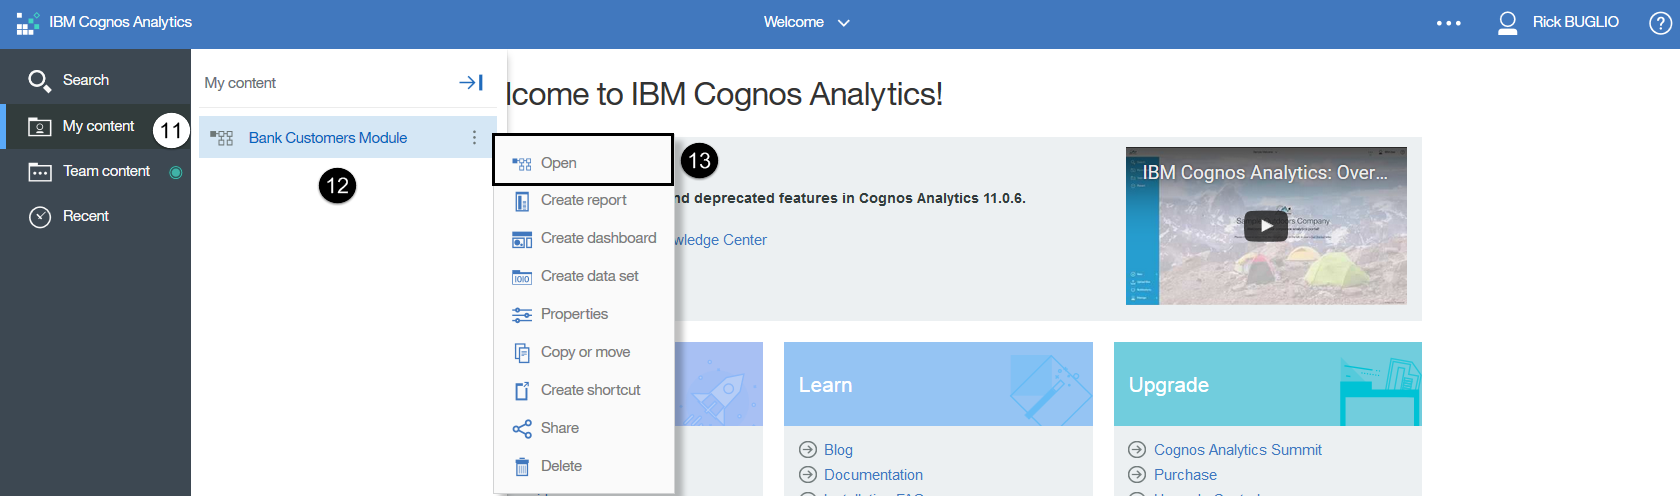Play the IBM Cognos Analytics overview video
This screenshot has width=1680, height=496.
coord(1266,226)
